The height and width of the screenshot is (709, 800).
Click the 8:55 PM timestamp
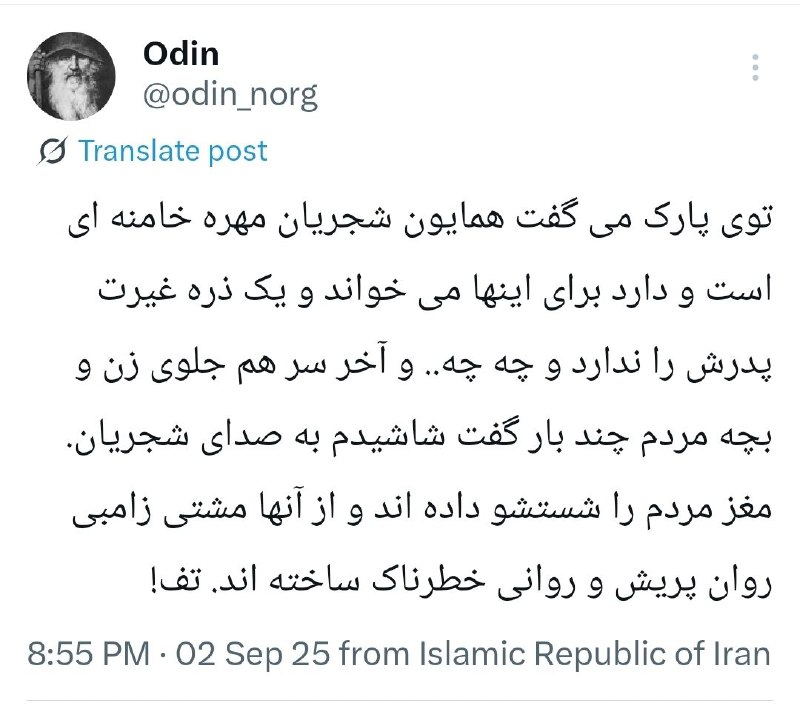click(x=88, y=653)
